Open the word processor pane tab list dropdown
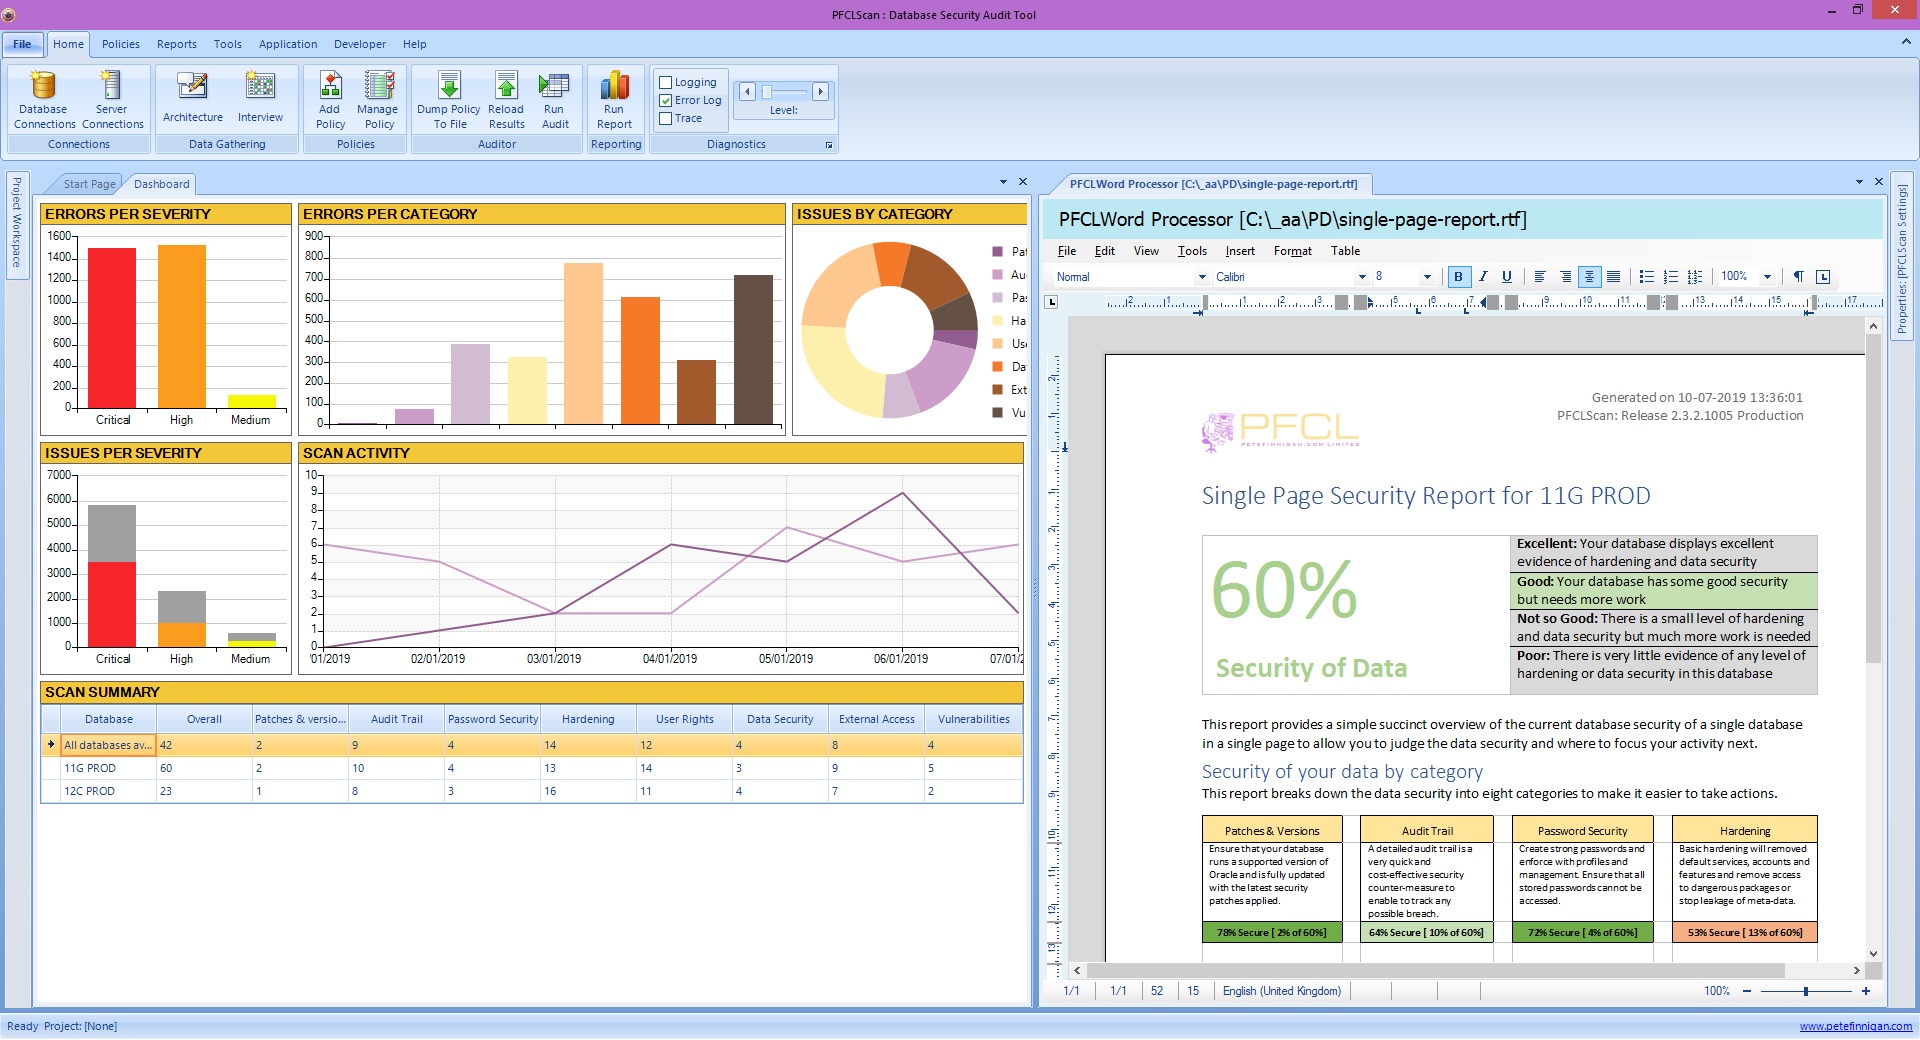This screenshot has height=1040, width=1920. (1859, 182)
